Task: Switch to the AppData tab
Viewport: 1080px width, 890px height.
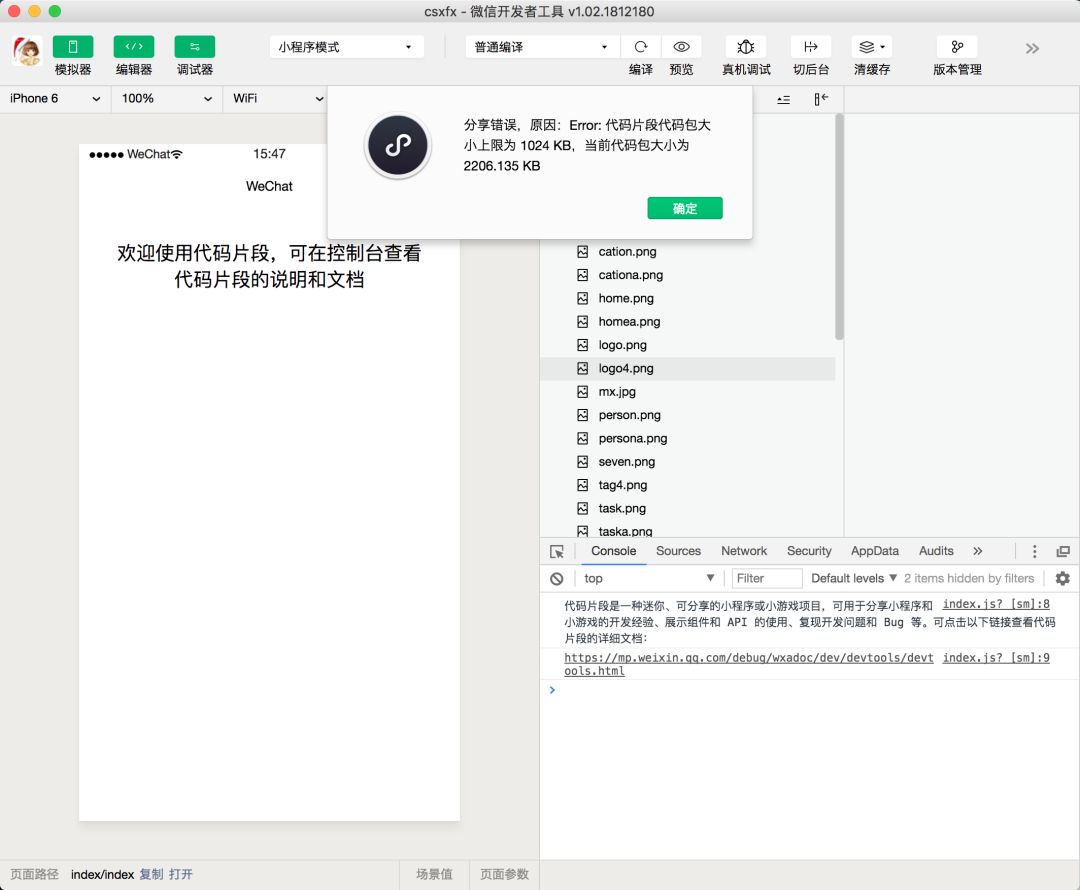Action: pos(874,551)
